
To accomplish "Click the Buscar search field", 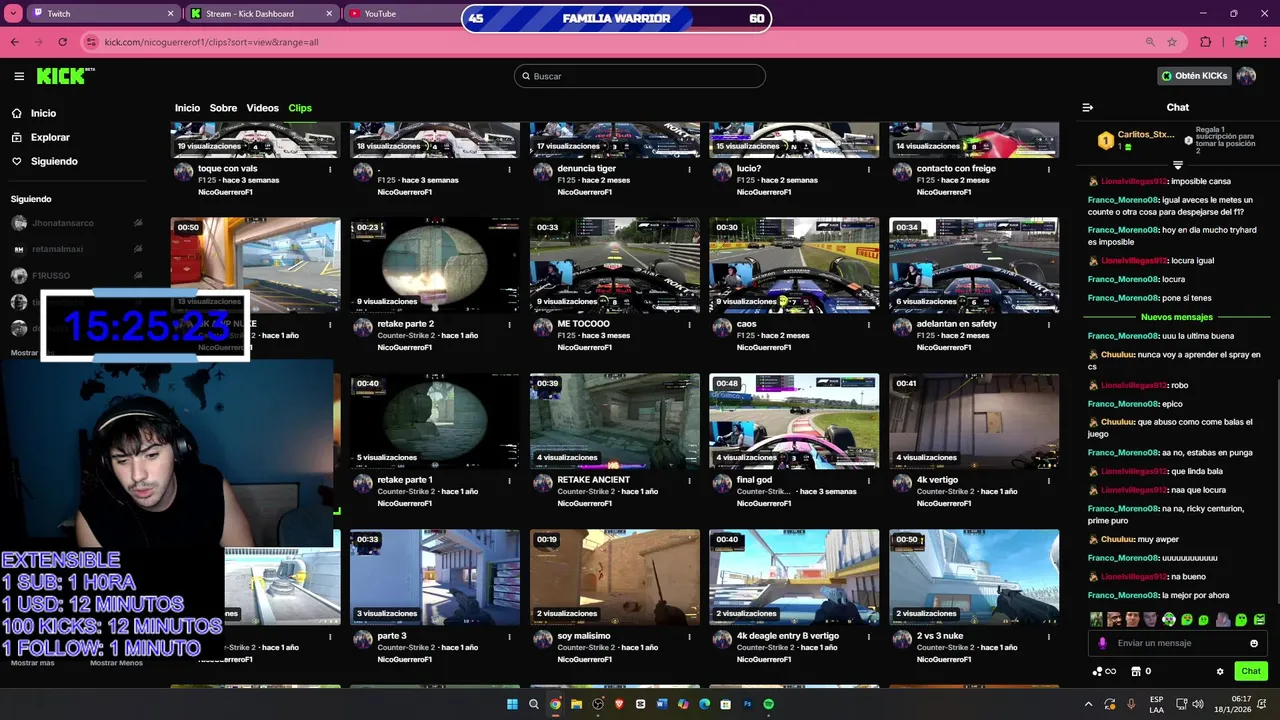I will click(x=640, y=76).
